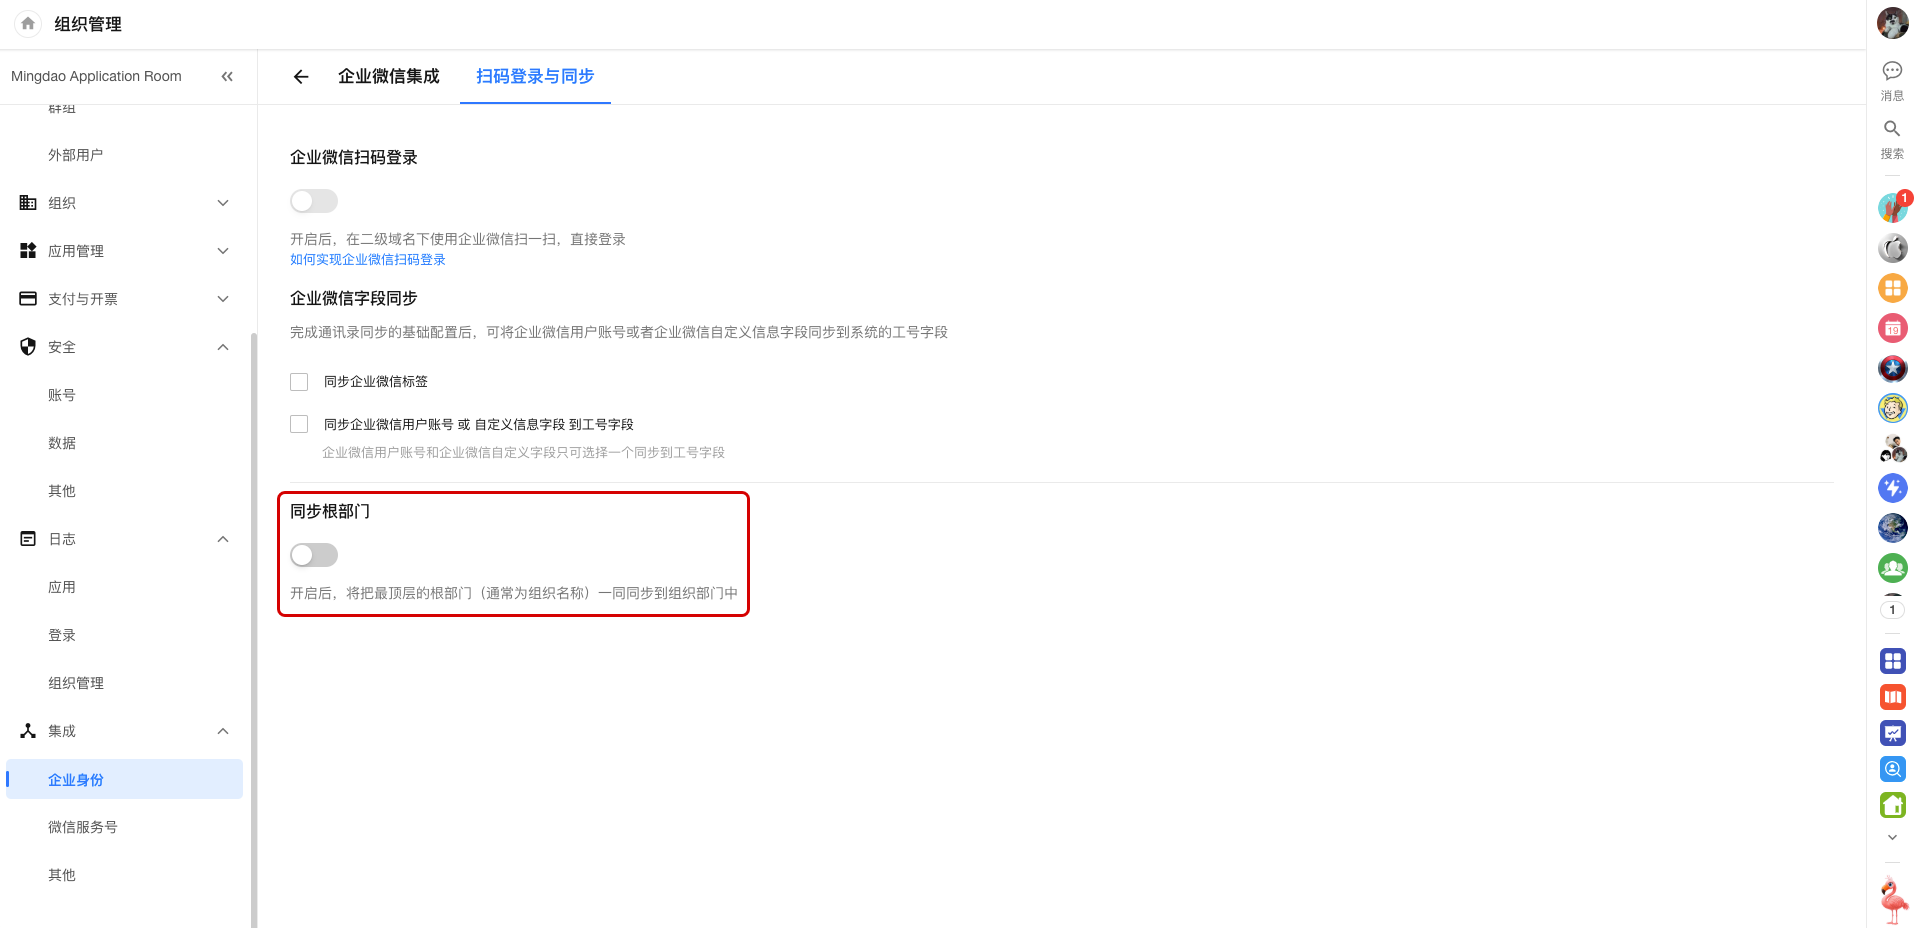Viewport: 1914px width, 928px height.
Task: Expand more apps with the down chevron
Action: (x=1892, y=838)
